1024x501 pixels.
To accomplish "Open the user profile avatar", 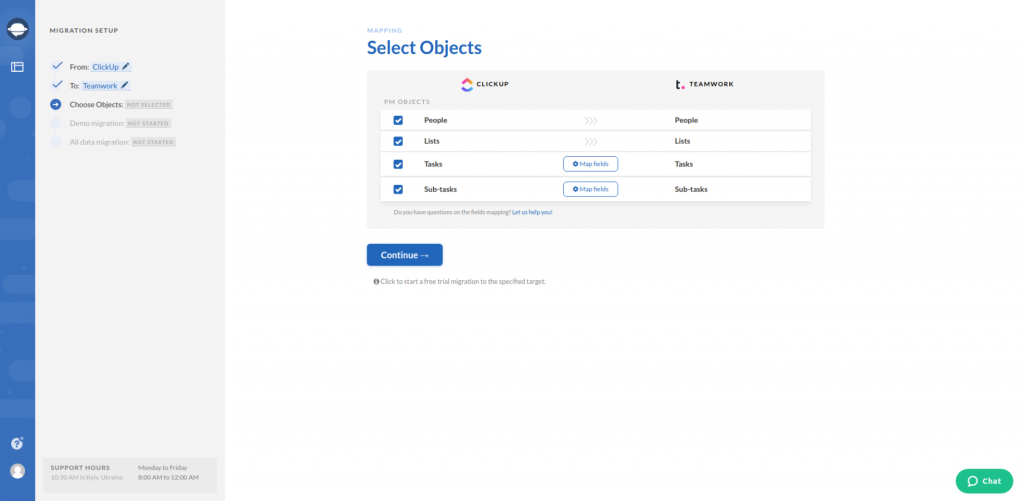I will 17,471.
